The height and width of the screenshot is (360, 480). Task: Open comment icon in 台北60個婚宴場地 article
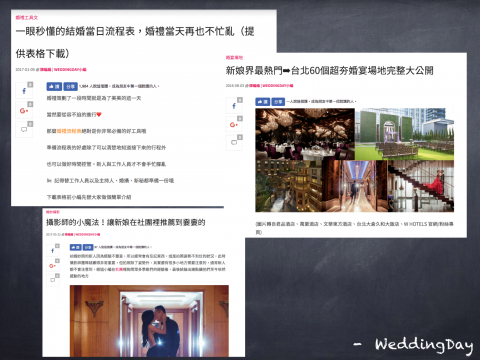pyautogui.click(x=234, y=143)
